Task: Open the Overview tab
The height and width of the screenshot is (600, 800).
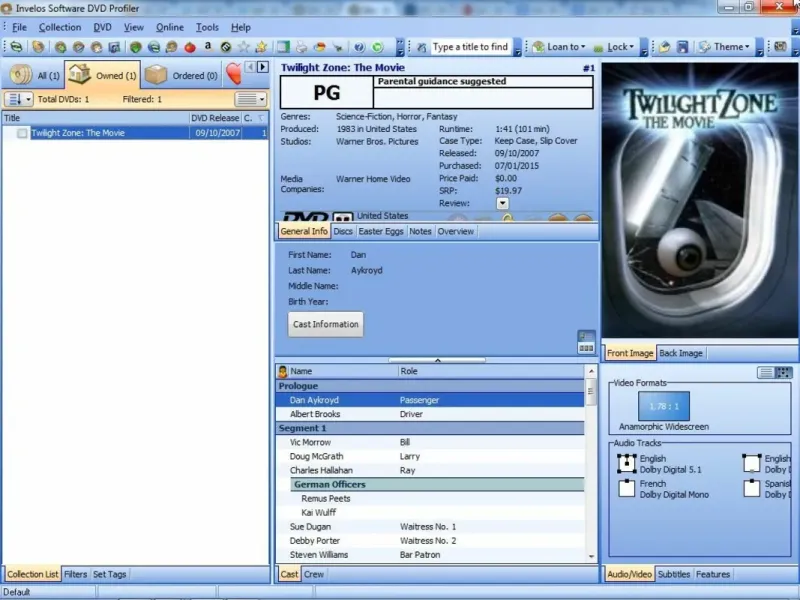Action: [456, 232]
